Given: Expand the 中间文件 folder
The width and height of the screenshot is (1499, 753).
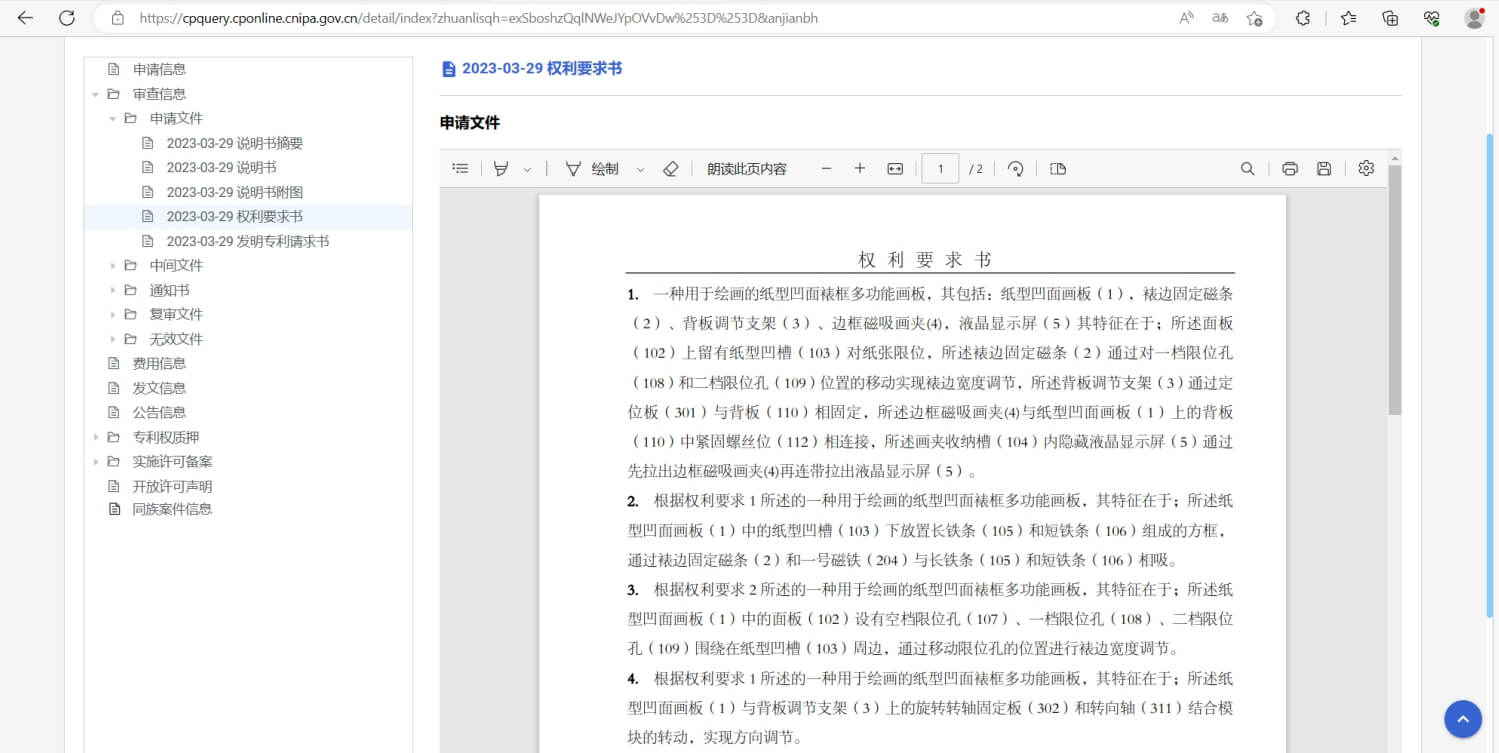Looking at the screenshot, I should tap(113, 266).
